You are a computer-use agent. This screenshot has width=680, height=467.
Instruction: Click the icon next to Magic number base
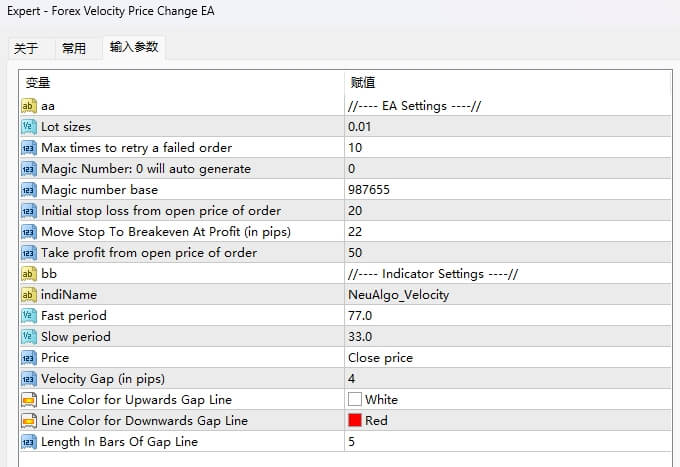(28, 190)
